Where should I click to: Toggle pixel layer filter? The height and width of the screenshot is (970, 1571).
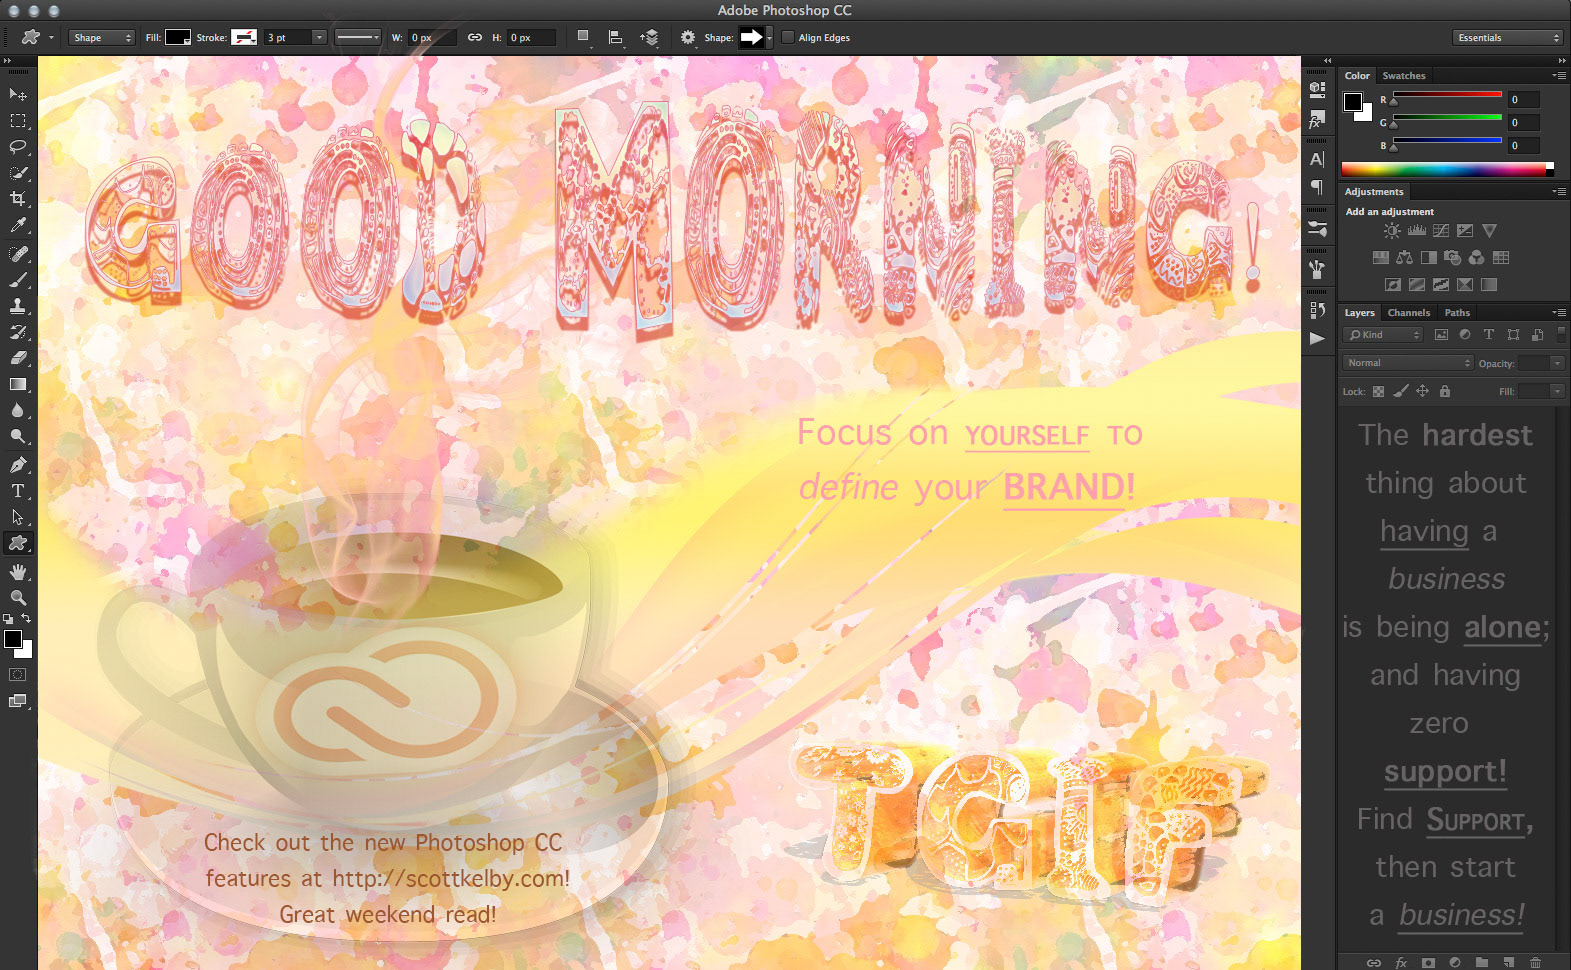[x=1441, y=335]
